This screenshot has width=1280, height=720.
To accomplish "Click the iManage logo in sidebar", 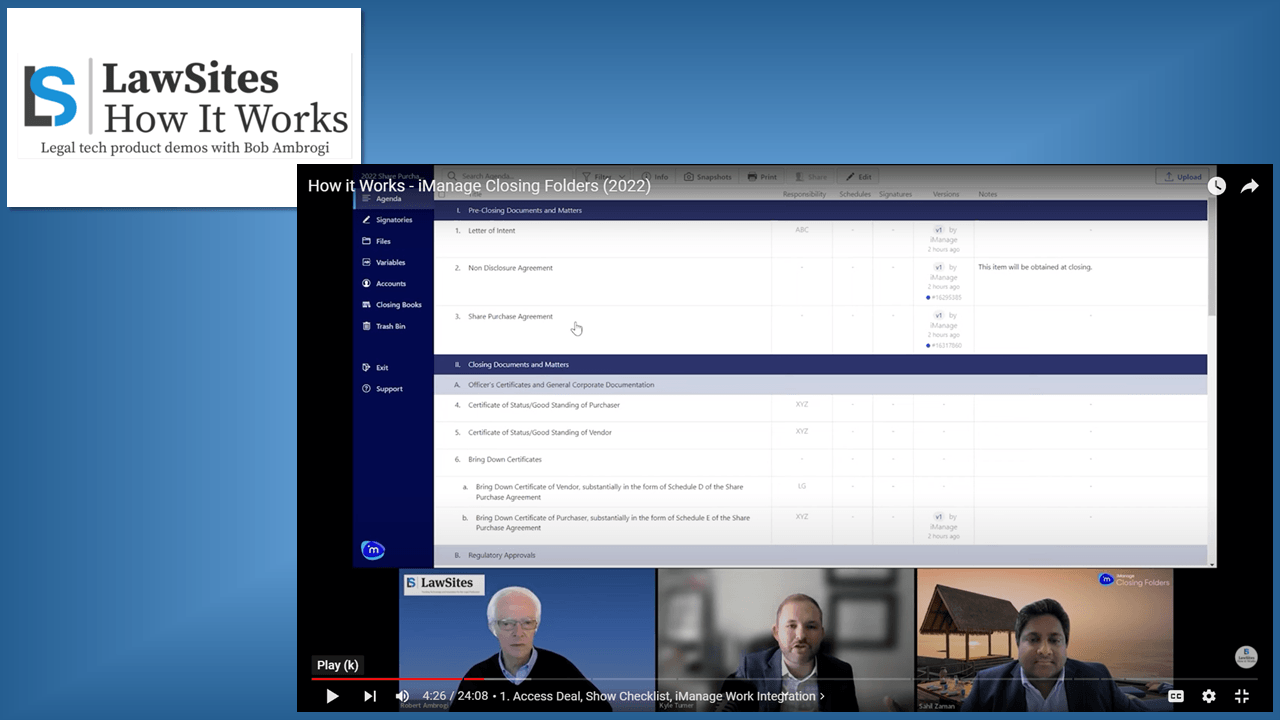I will pyautogui.click(x=373, y=550).
